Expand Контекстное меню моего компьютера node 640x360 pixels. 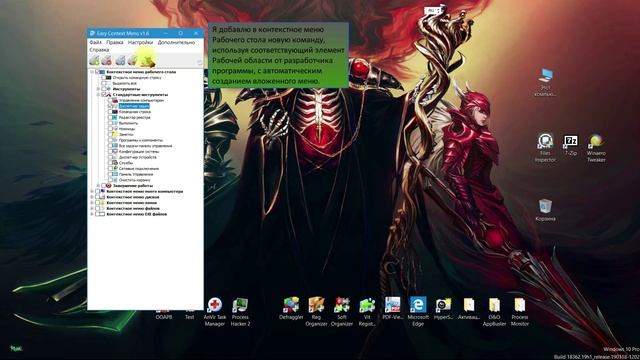[92, 191]
